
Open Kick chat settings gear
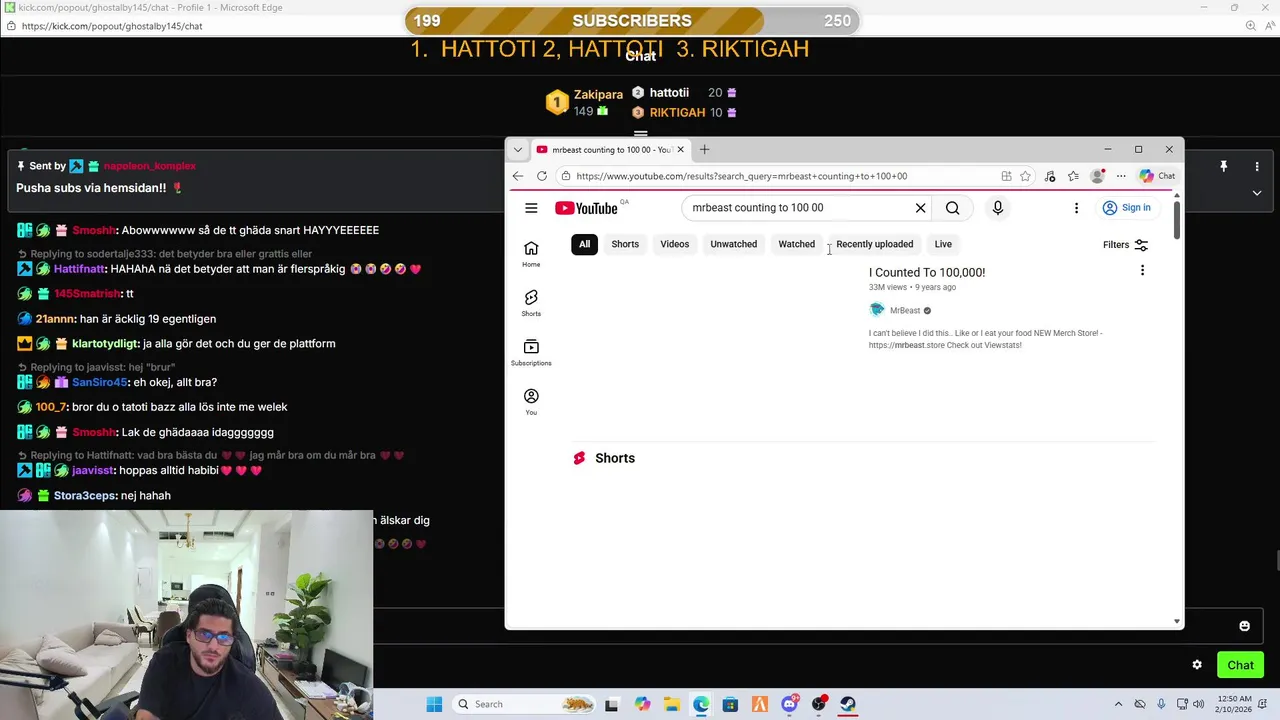(1197, 665)
